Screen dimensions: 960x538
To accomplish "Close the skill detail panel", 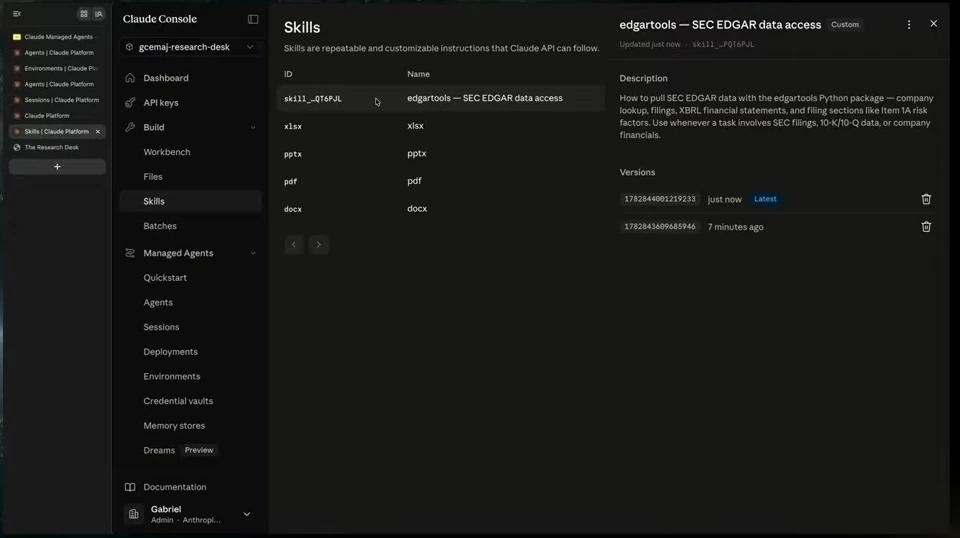I will click(934, 23).
